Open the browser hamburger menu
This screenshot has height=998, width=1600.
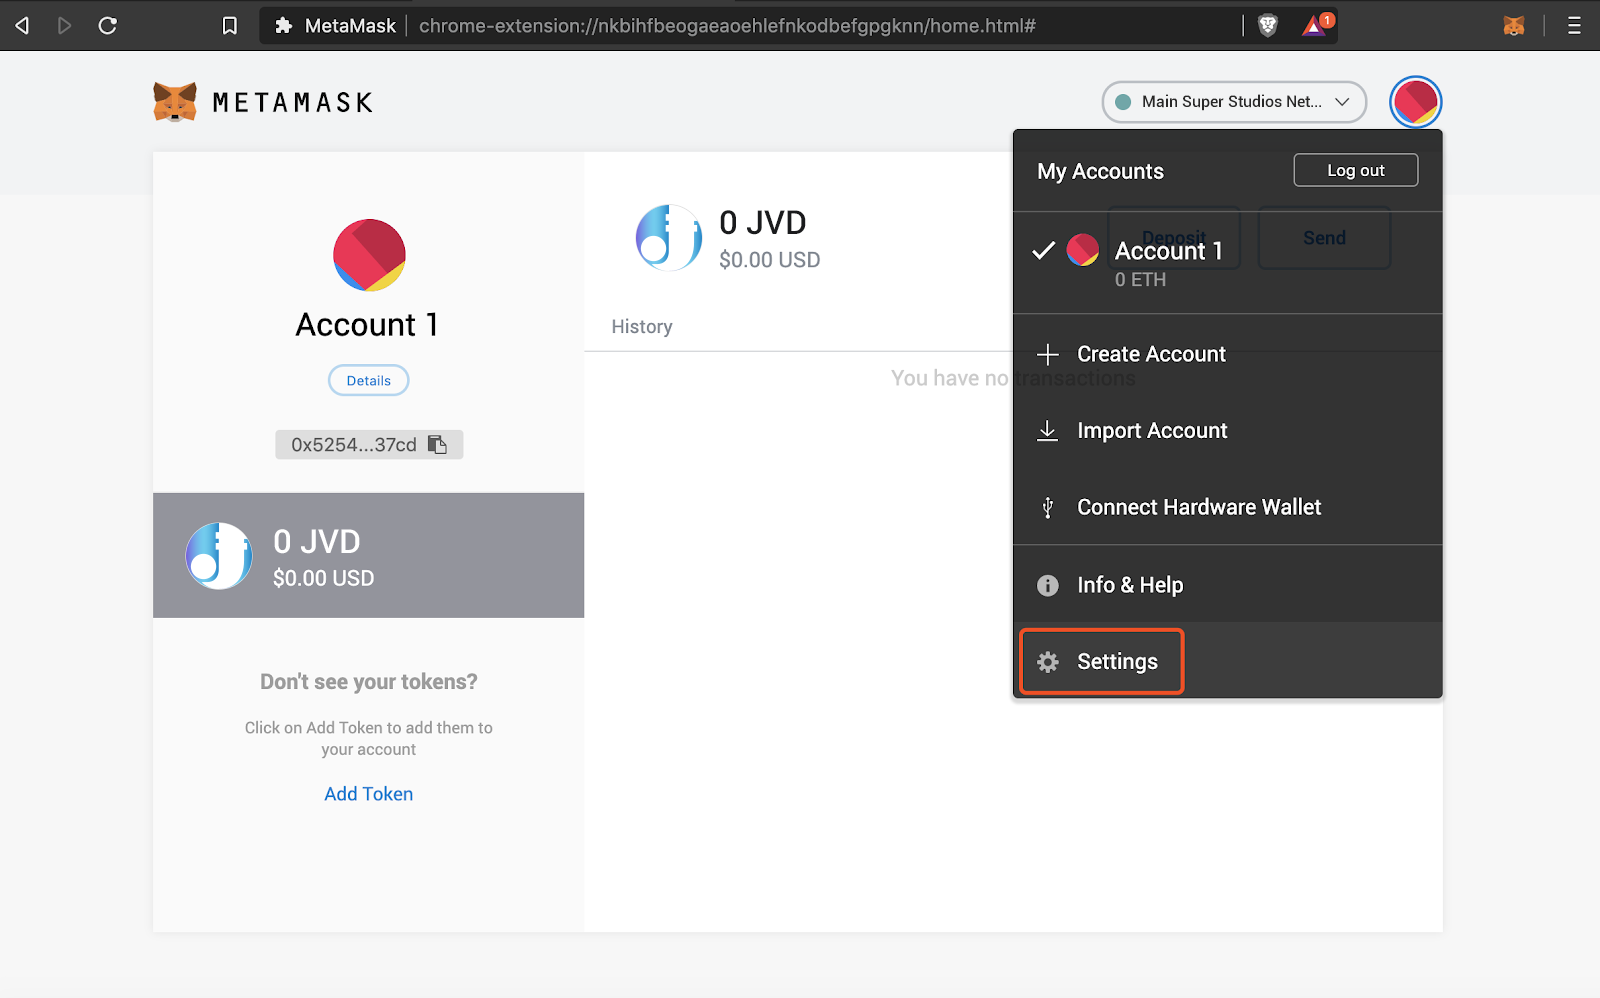[x=1574, y=26]
